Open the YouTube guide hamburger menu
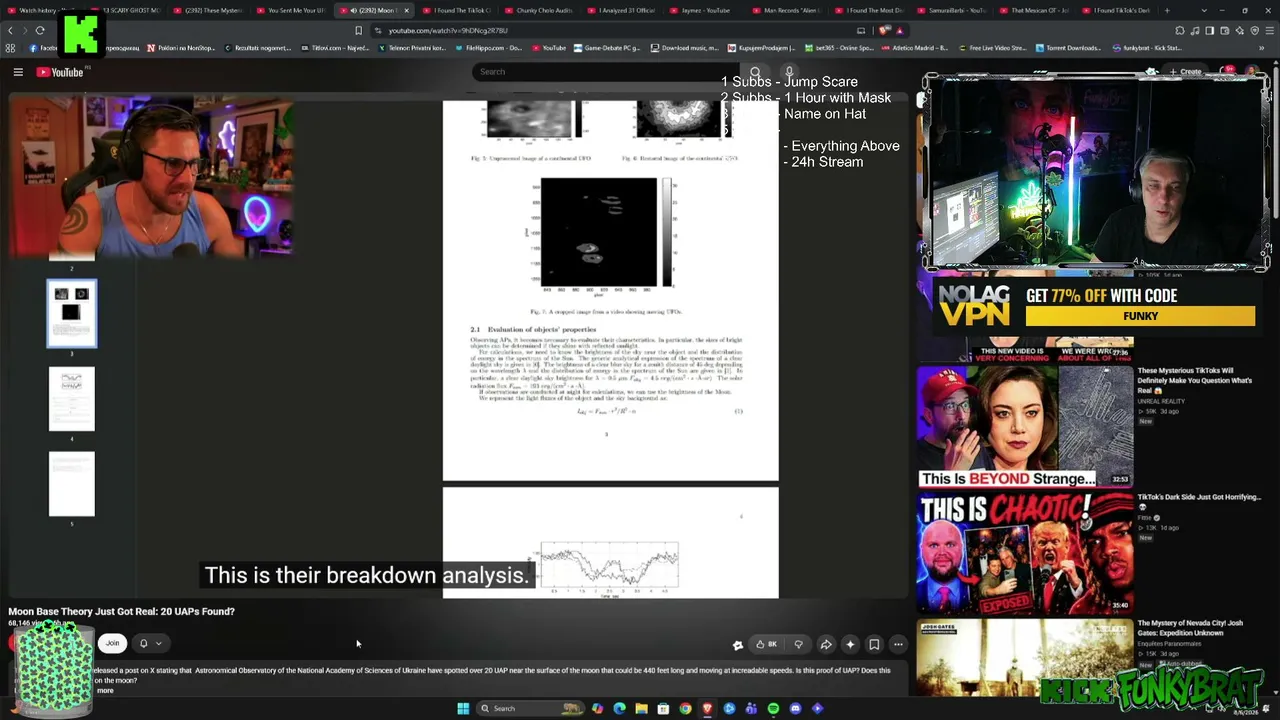Image resolution: width=1280 pixels, height=720 pixels. [x=18, y=72]
